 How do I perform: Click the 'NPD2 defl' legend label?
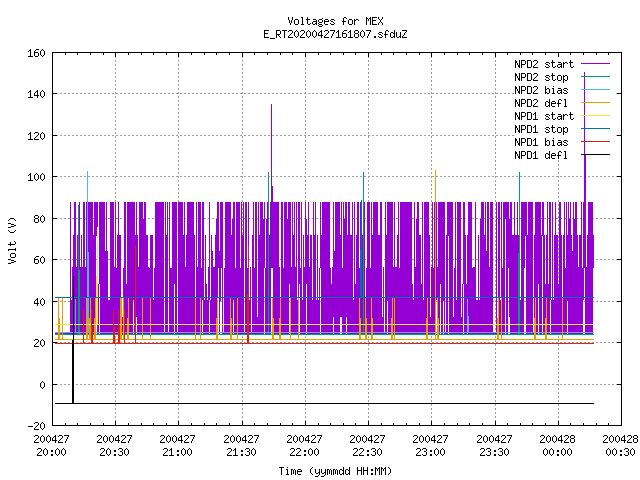541,103
